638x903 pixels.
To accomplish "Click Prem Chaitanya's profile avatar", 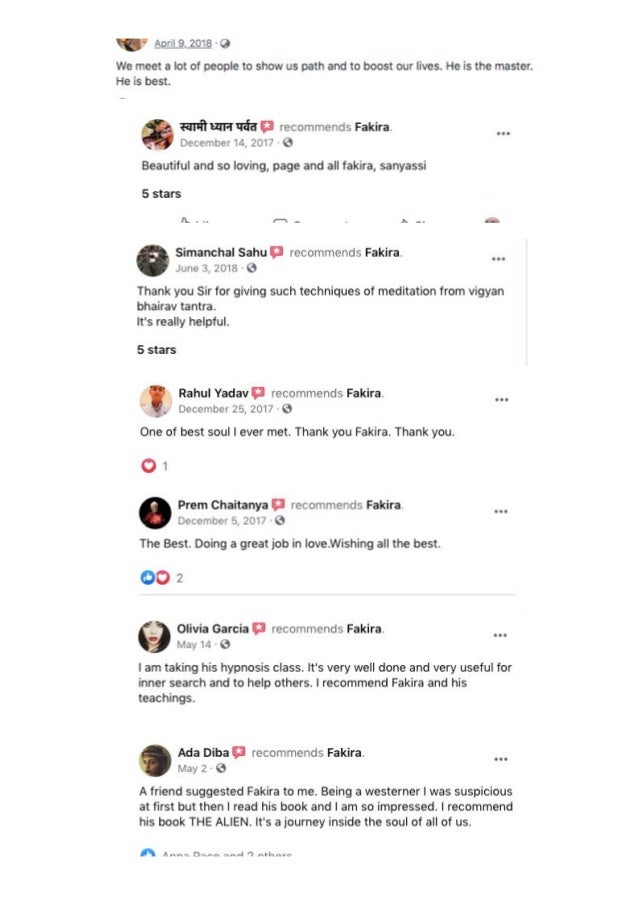I will click(x=155, y=512).
